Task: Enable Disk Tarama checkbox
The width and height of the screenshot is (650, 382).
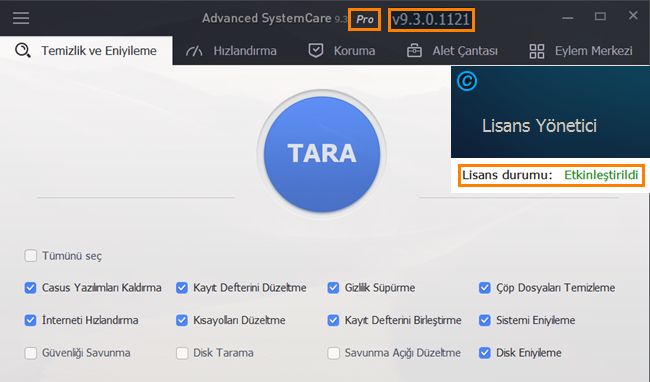Action: [182, 353]
